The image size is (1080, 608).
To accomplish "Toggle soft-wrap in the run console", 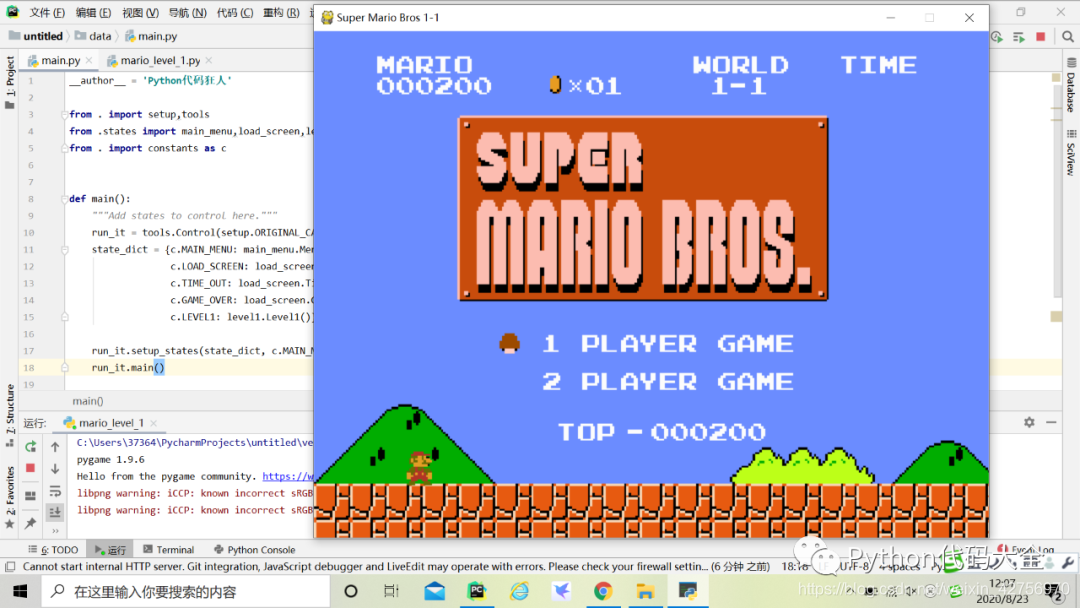I will 55,492.
